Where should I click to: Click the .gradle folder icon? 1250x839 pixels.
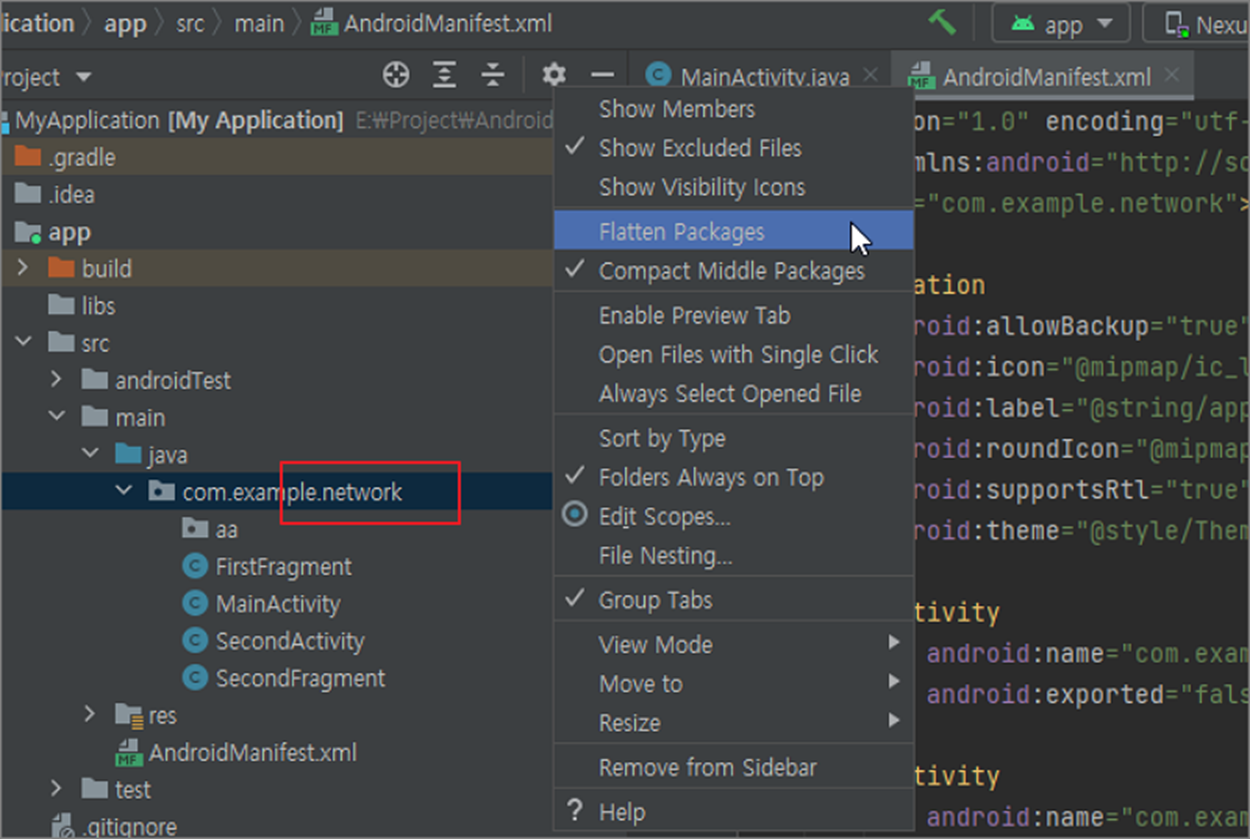click(28, 157)
